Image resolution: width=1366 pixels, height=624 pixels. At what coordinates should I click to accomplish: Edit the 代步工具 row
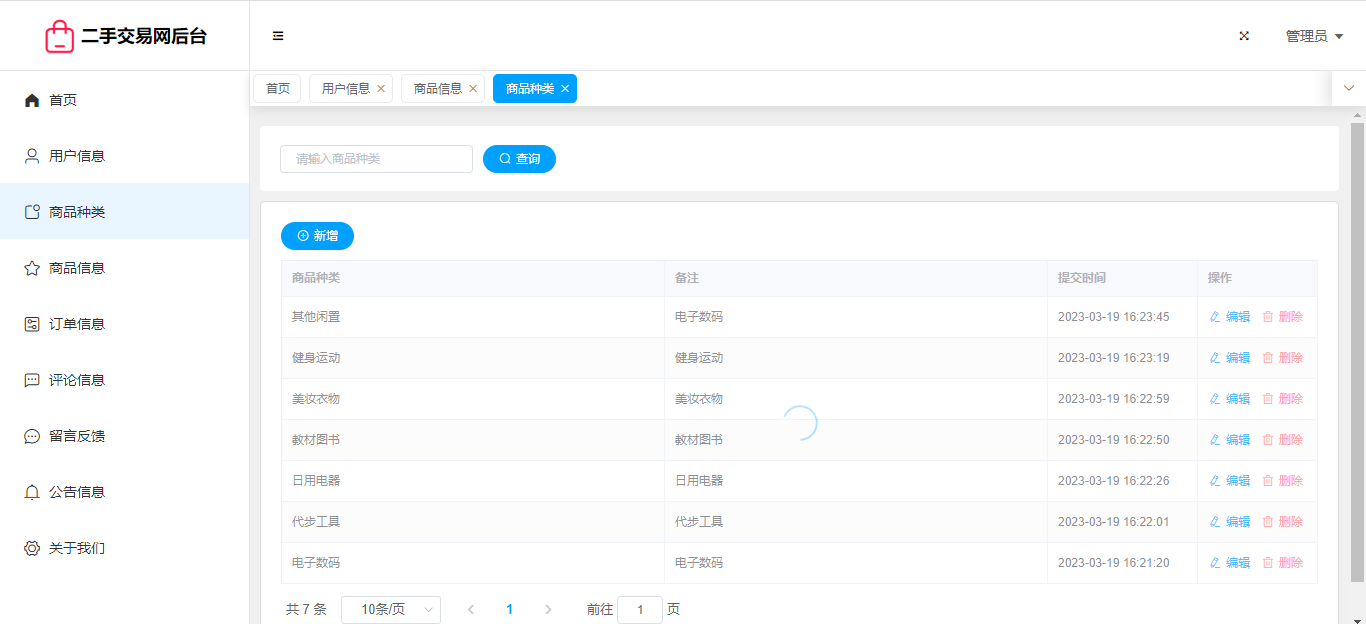click(x=1230, y=522)
